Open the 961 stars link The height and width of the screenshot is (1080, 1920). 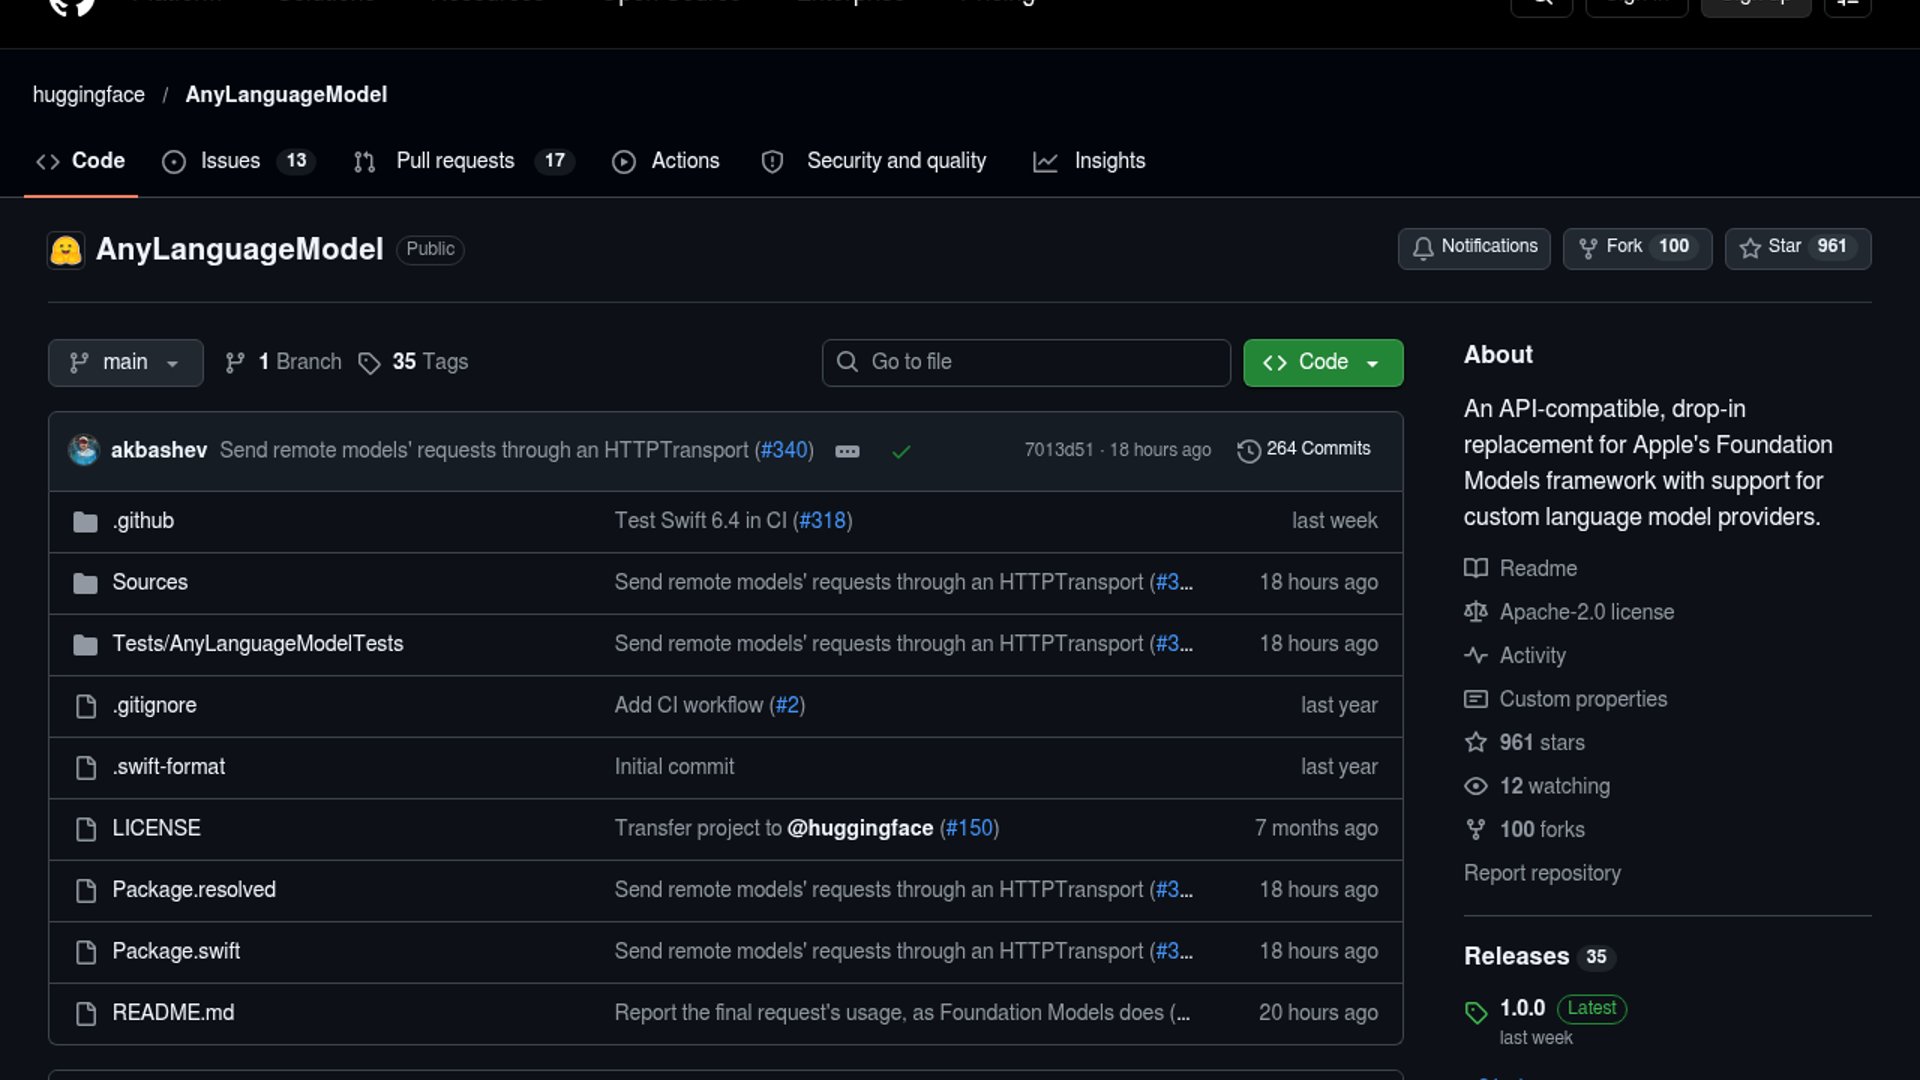click(x=1525, y=743)
